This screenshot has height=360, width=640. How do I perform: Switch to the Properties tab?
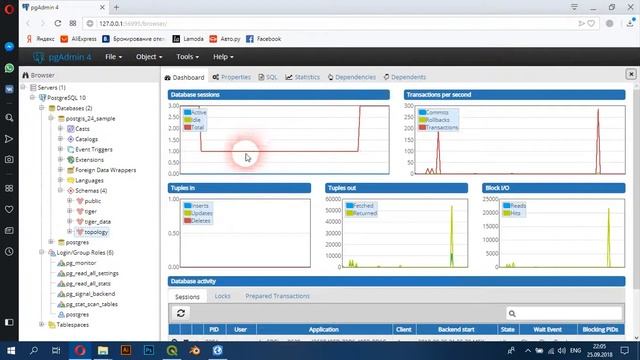[231, 77]
